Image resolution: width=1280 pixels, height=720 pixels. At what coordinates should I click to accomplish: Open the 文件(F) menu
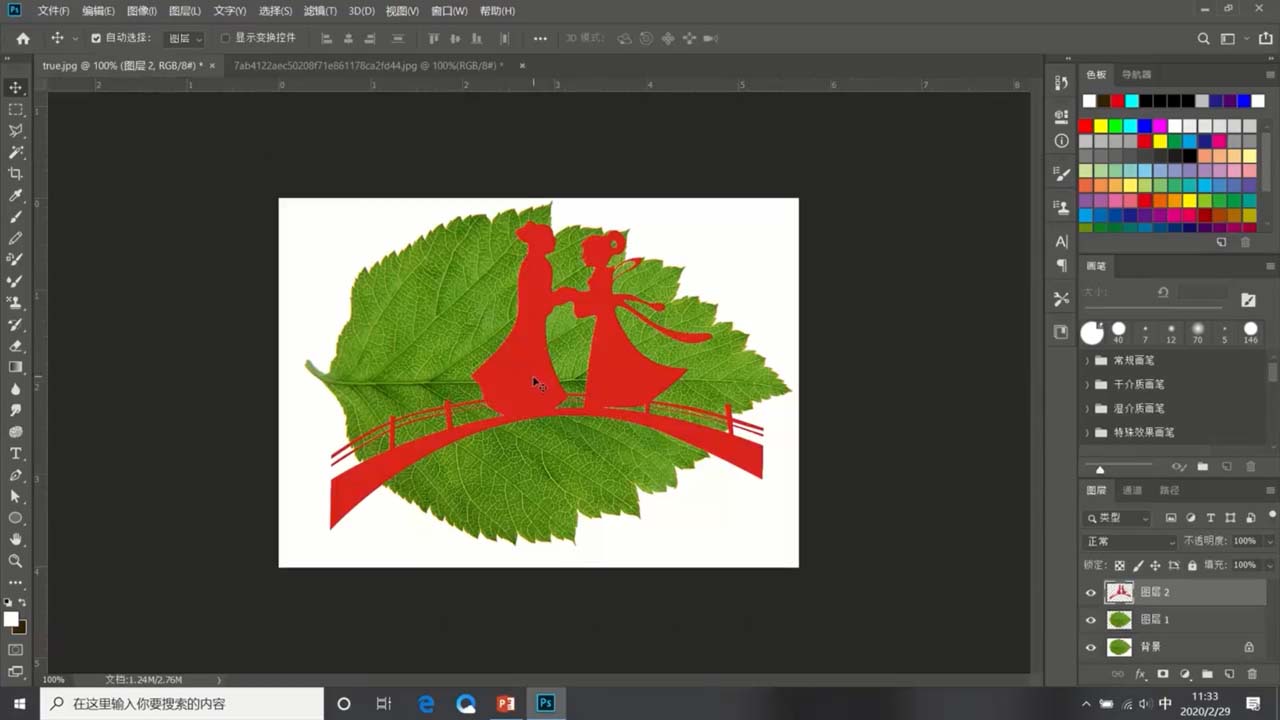(53, 11)
